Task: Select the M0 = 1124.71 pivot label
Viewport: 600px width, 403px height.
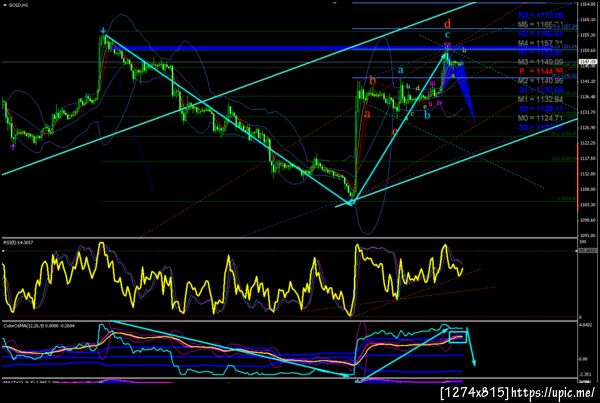Action: coord(540,118)
